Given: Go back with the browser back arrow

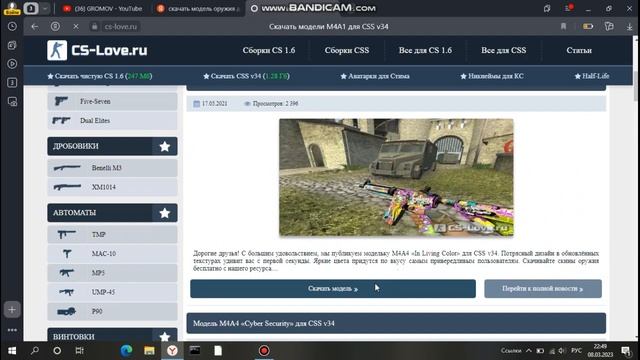Looking at the screenshot, I should [35, 27].
